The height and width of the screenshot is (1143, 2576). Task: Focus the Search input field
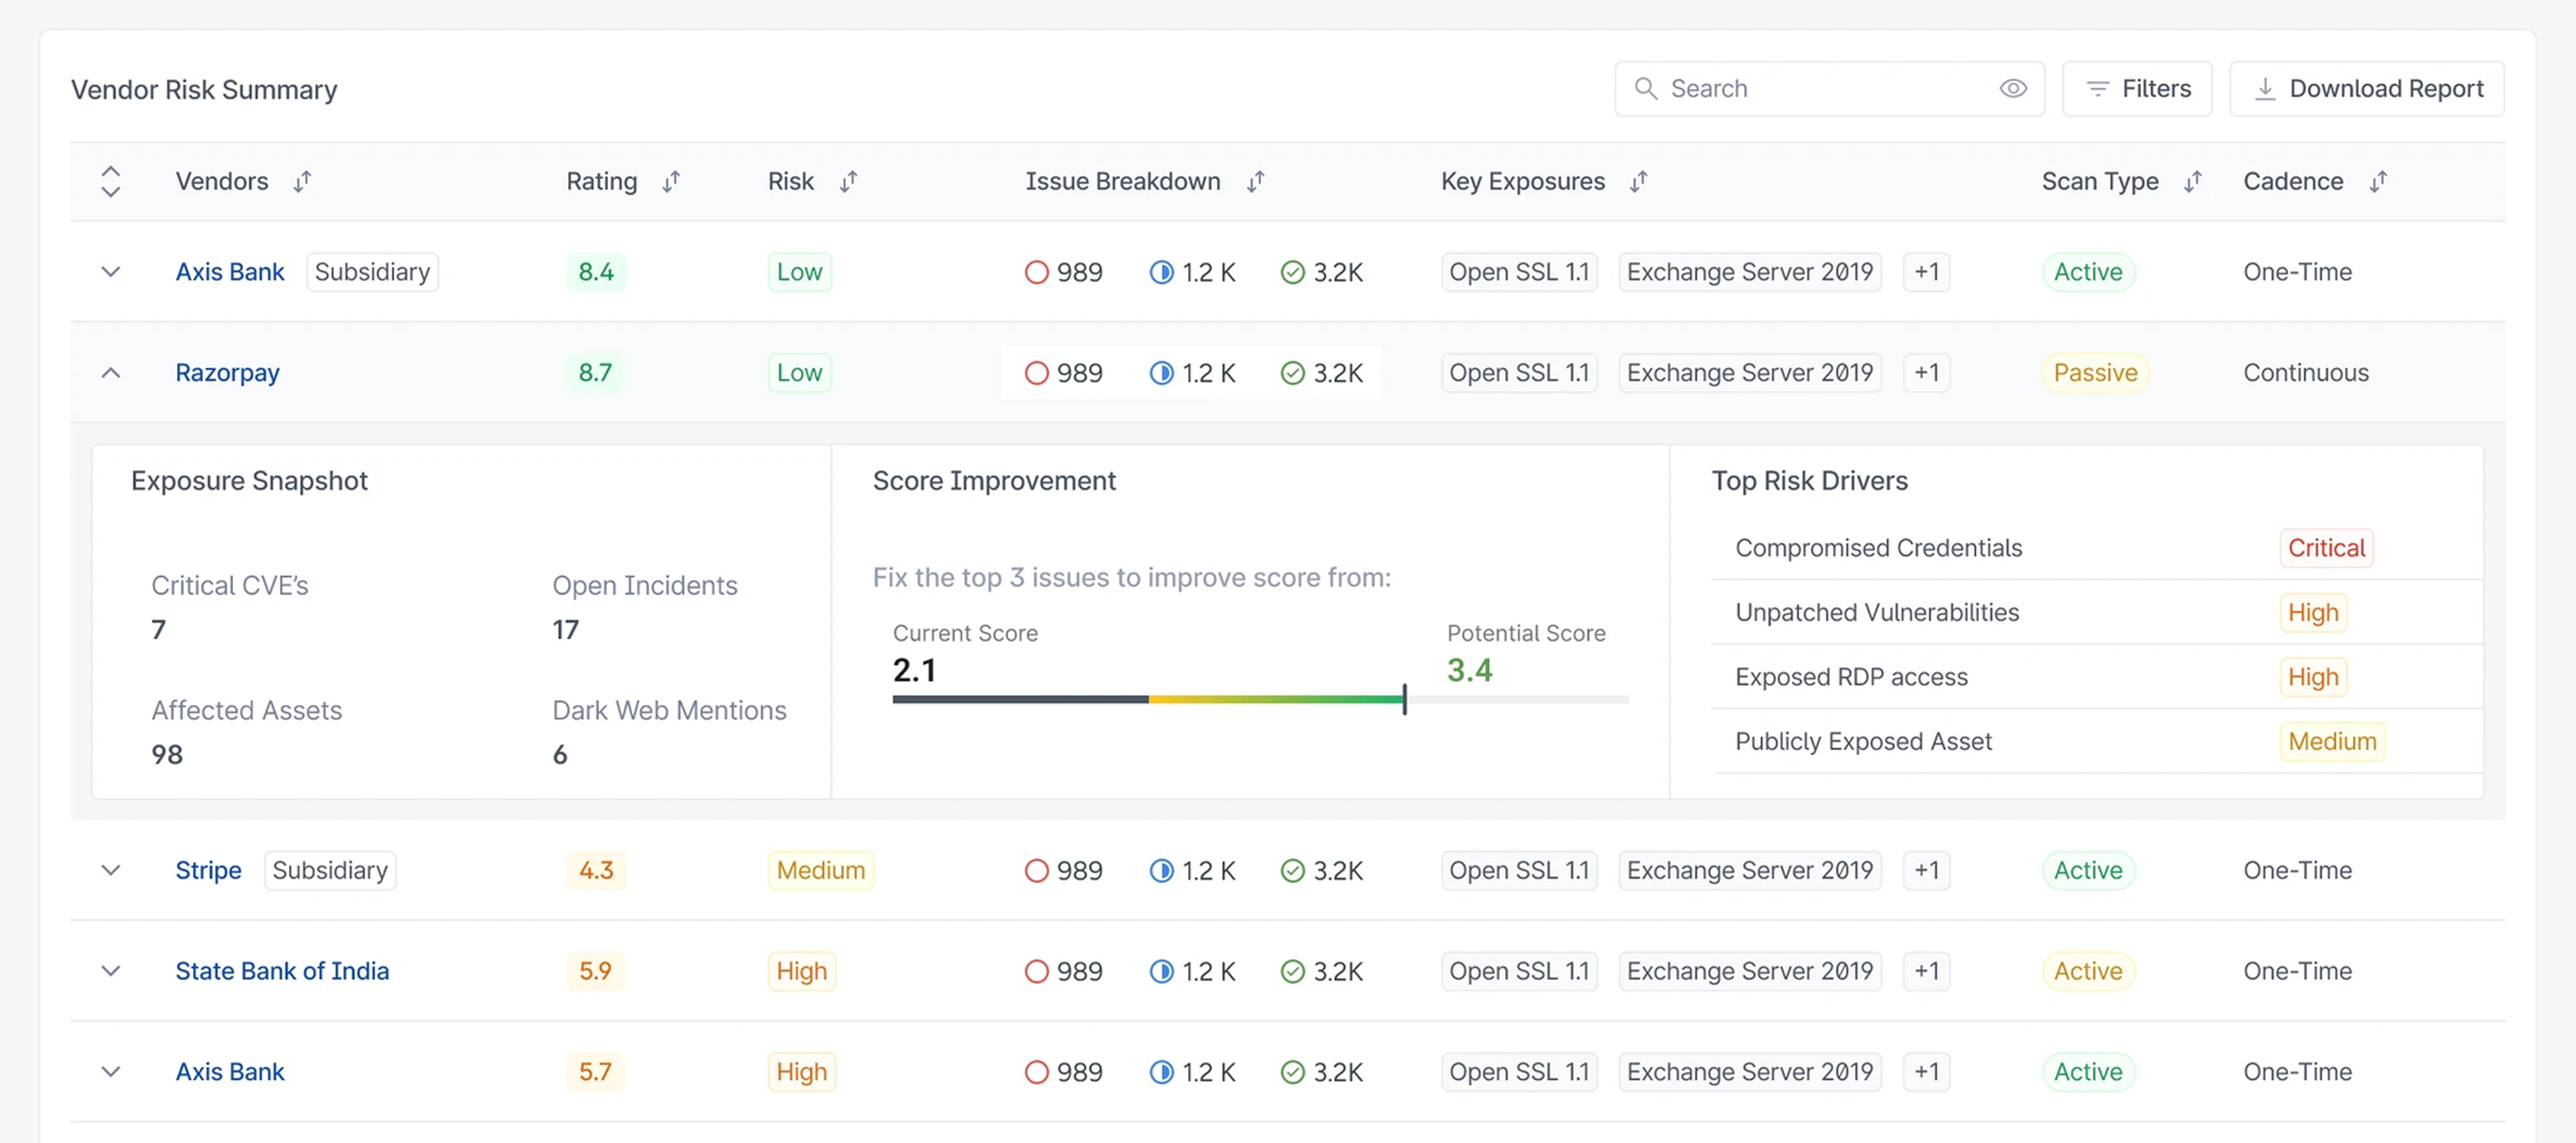coord(1828,88)
